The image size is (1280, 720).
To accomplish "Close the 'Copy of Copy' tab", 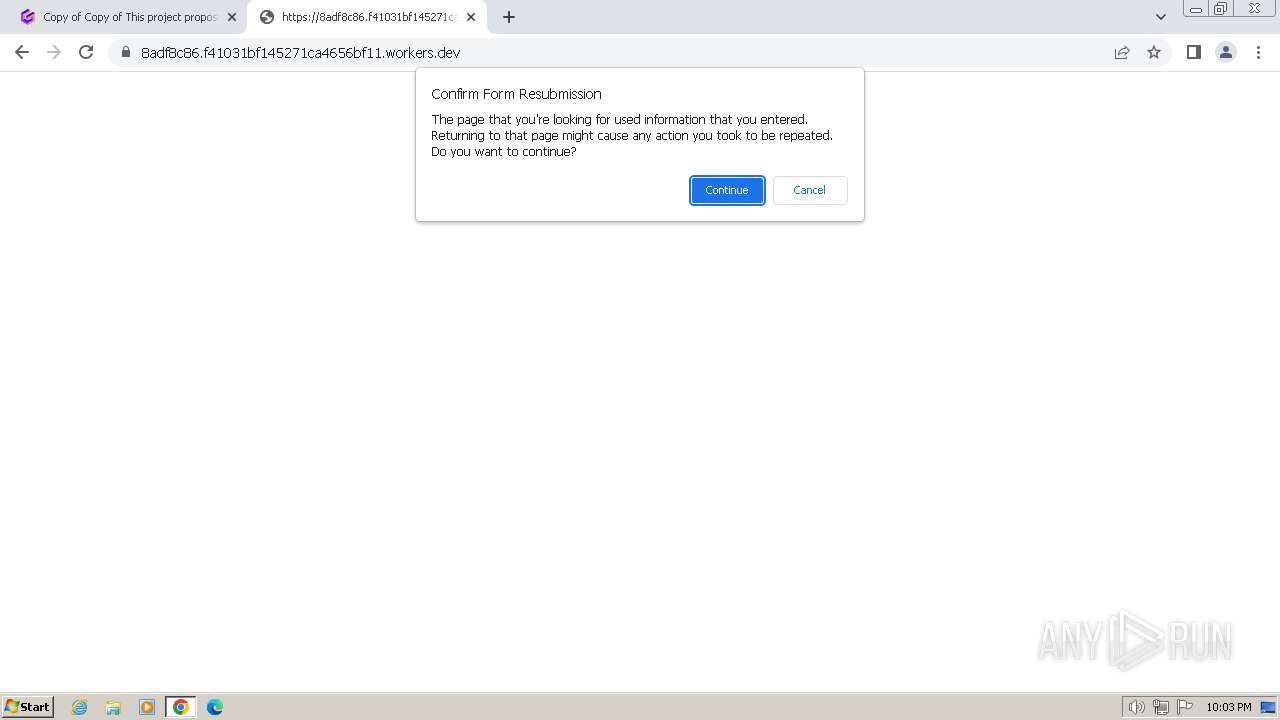I will pyautogui.click(x=232, y=17).
